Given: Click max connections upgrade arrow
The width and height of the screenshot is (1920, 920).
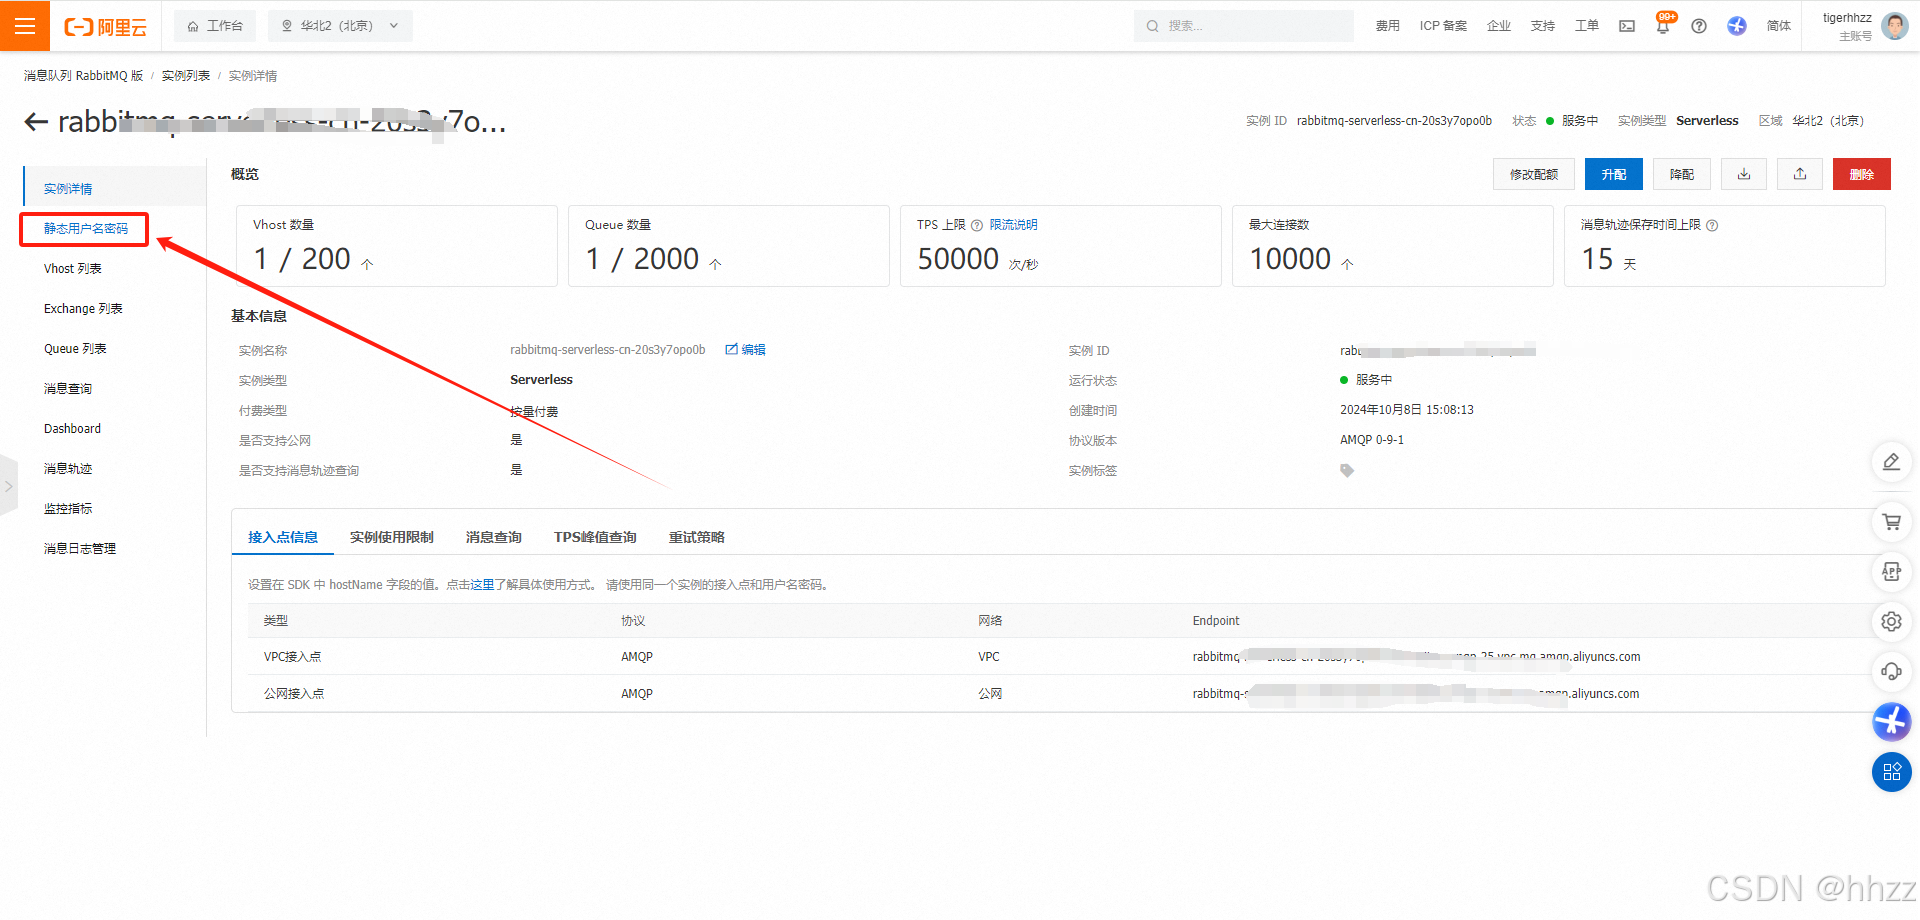Looking at the screenshot, I should 1347,264.
